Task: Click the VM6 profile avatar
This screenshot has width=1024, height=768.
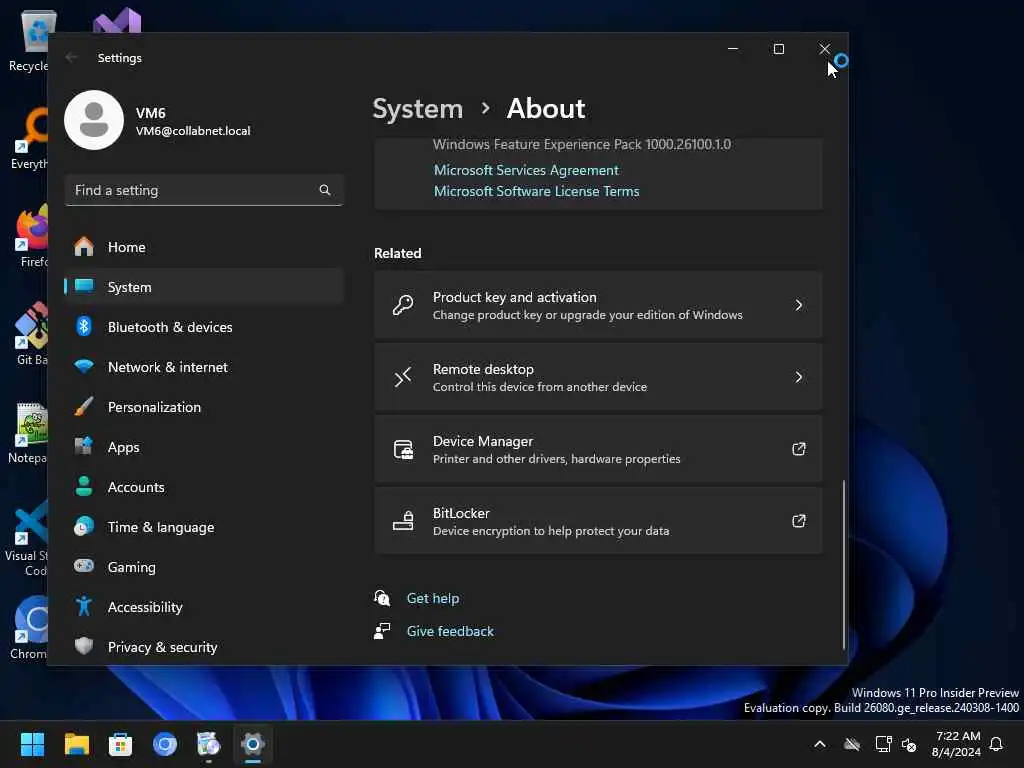Action: tap(94, 120)
